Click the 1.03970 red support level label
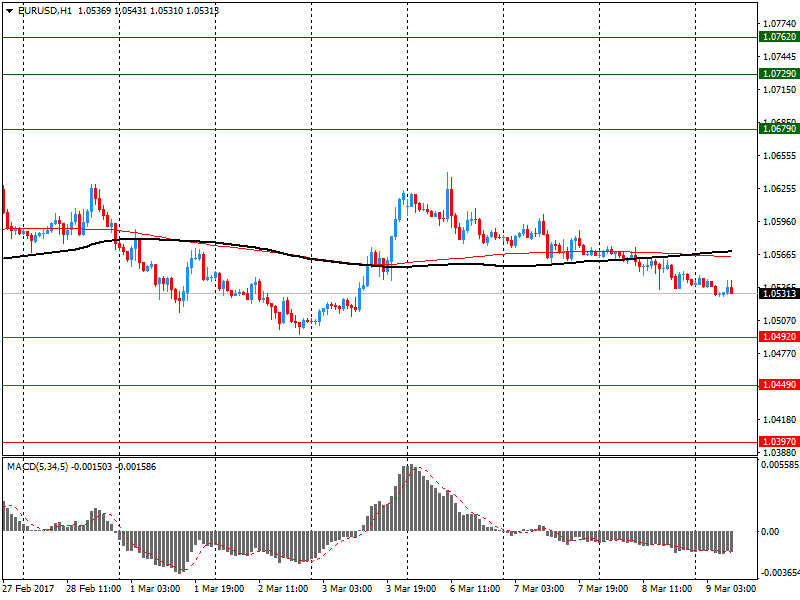 pos(779,442)
